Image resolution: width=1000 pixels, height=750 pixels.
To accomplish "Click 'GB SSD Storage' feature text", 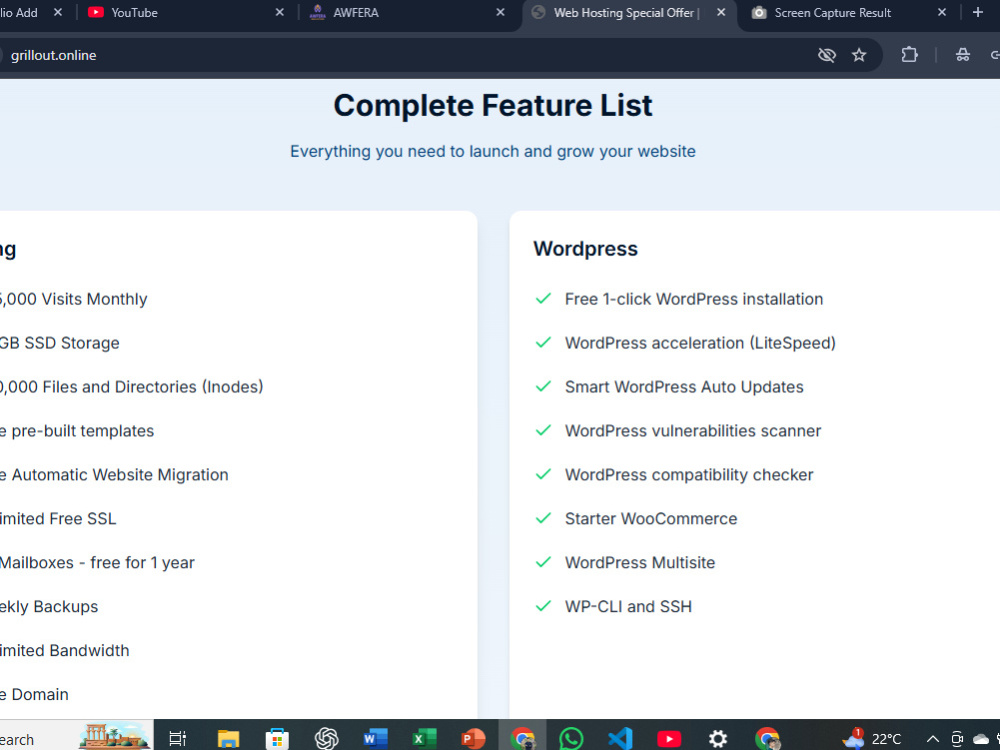I will pos(59,343).
